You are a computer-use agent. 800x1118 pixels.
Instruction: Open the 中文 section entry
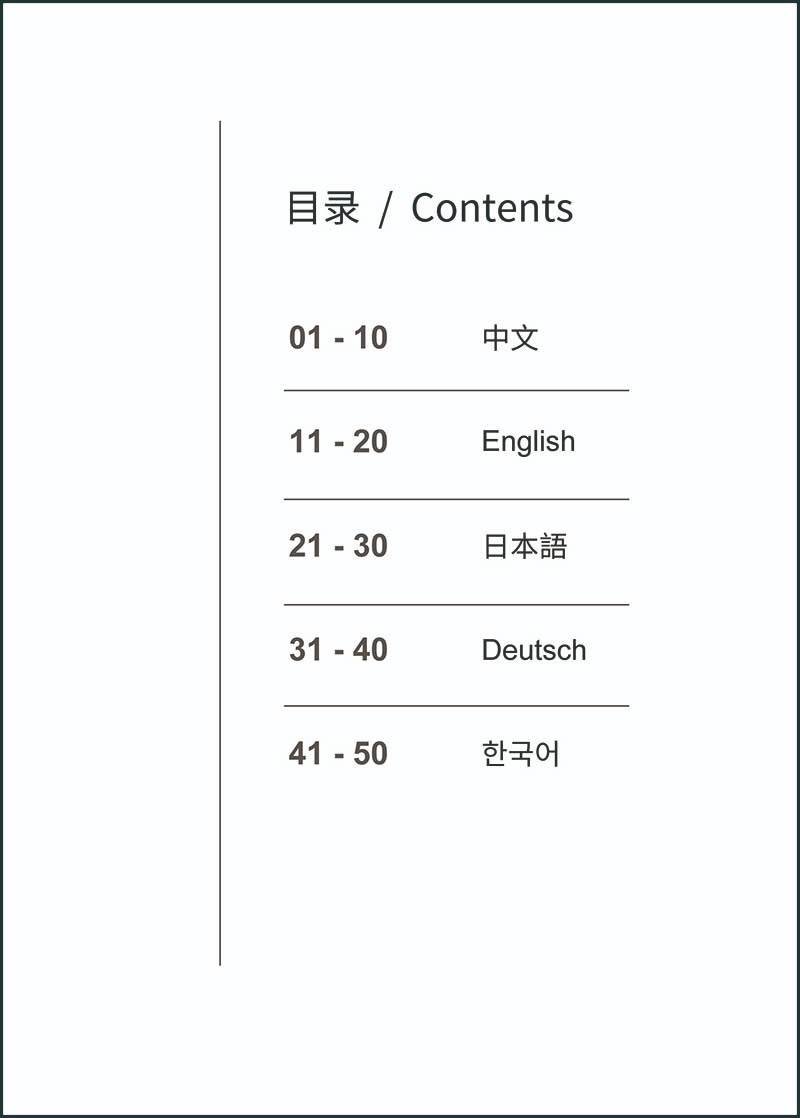click(x=511, y=338)
